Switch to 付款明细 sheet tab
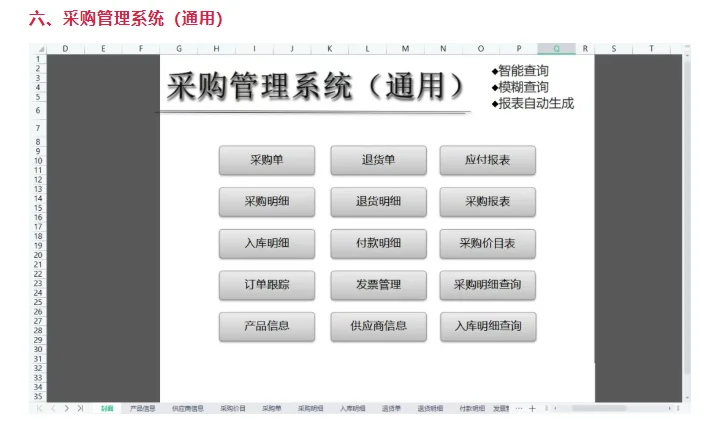 472,408
